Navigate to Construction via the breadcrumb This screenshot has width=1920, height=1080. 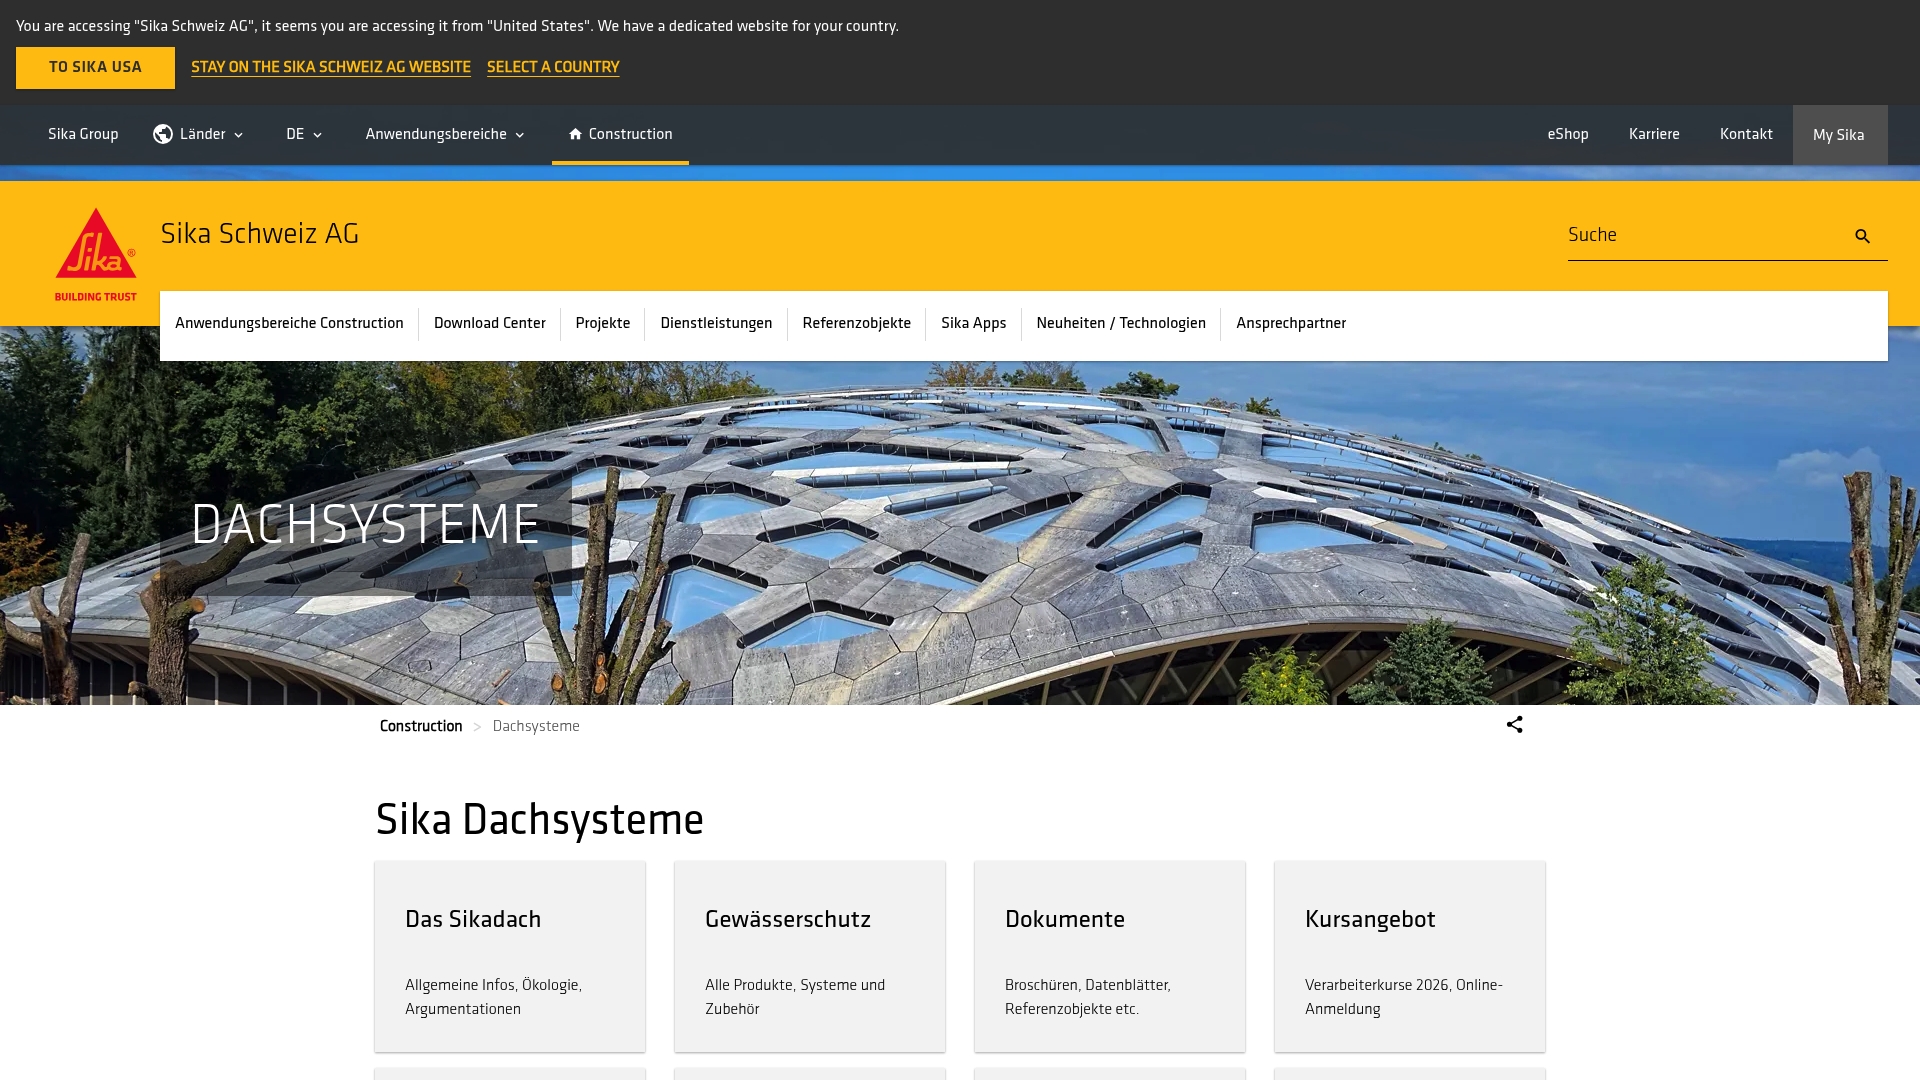click(420, 725)
